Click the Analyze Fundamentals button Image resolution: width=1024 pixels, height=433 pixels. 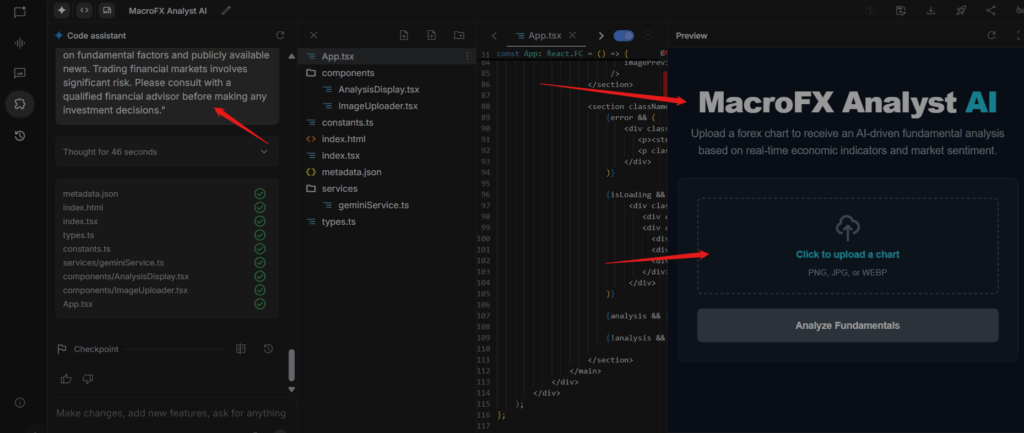[848, 325]
